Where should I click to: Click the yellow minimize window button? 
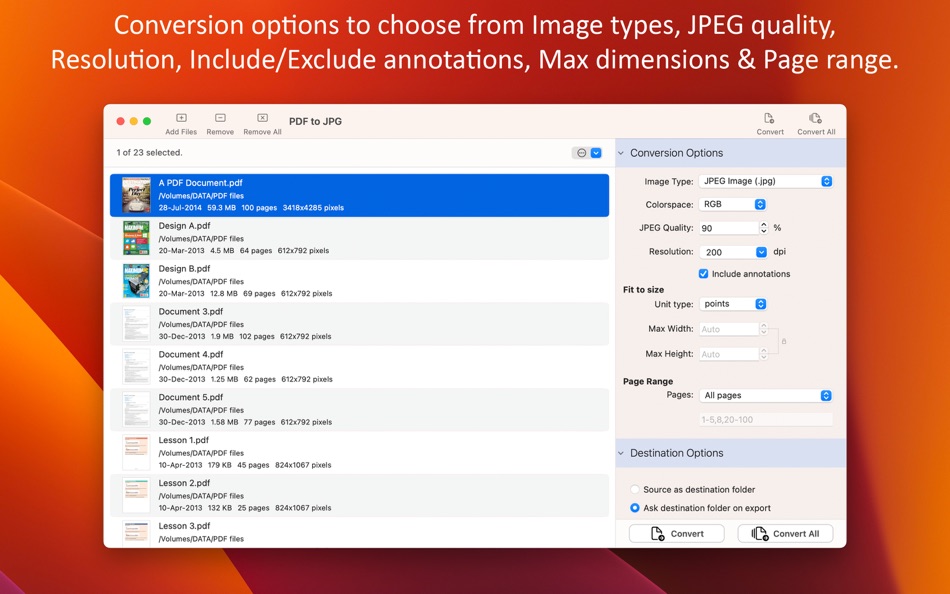coord(134,121)
